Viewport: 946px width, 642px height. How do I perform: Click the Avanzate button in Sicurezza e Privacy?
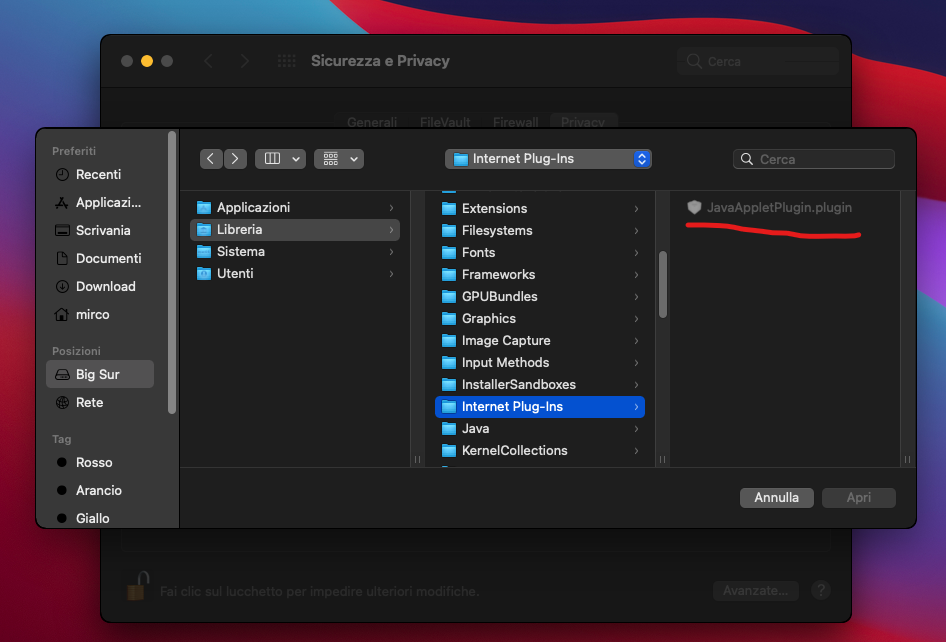tap(756, 591)
